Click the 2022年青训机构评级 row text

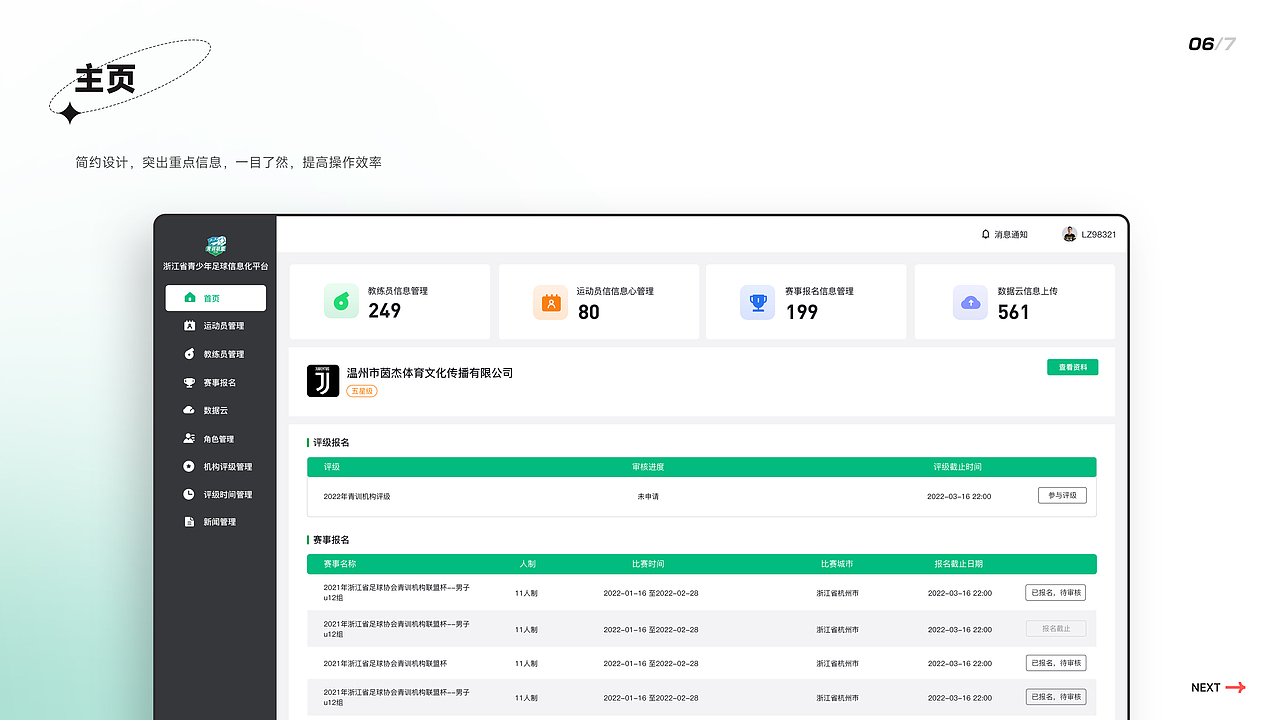point(356,496)
